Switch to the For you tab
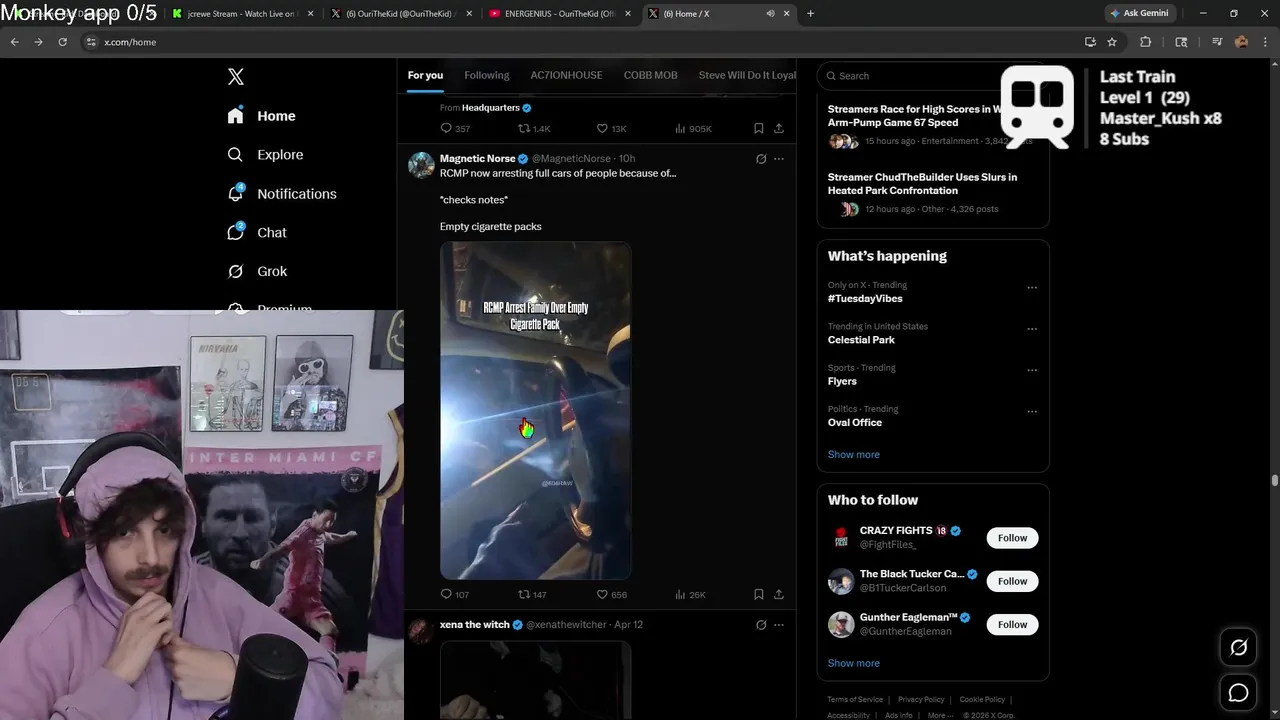The image size is (1280, 720). tap(425, 75)
